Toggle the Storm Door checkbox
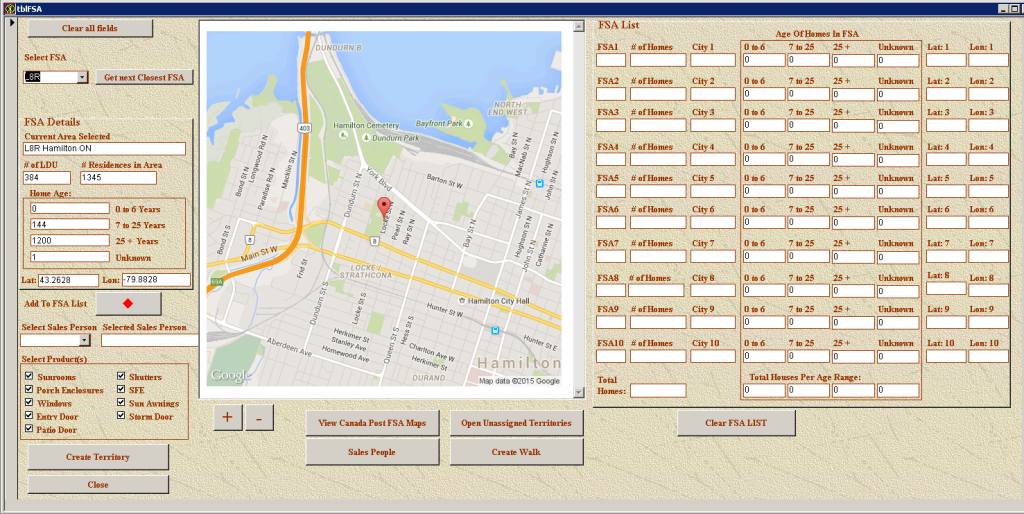1024x514 pixels. [x=121, y=416]
